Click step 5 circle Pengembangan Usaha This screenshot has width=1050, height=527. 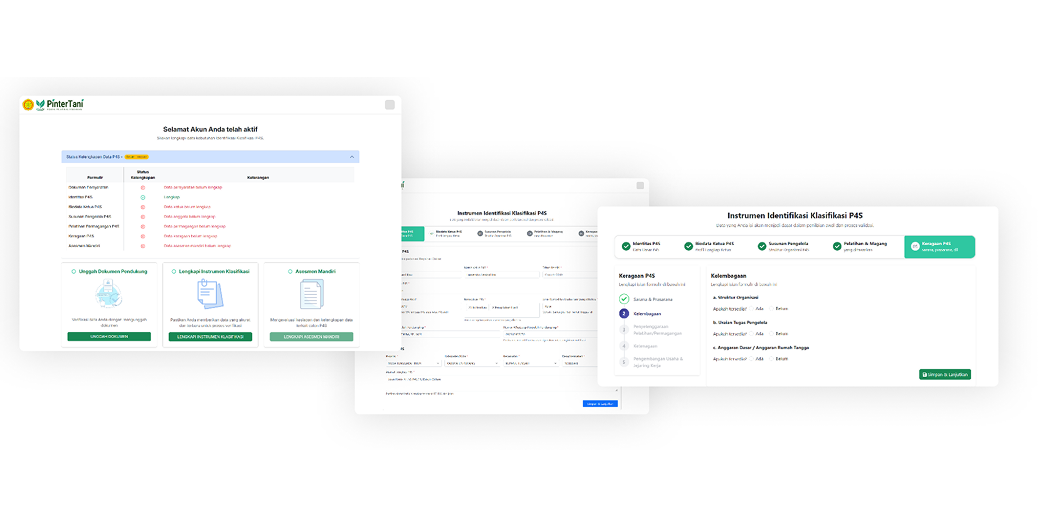click(x=624, y=362)
